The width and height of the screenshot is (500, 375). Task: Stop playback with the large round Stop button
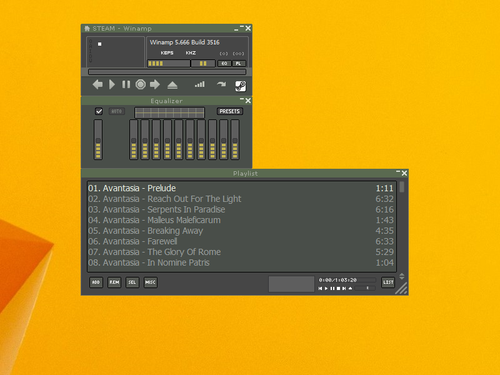pos(141,85)
